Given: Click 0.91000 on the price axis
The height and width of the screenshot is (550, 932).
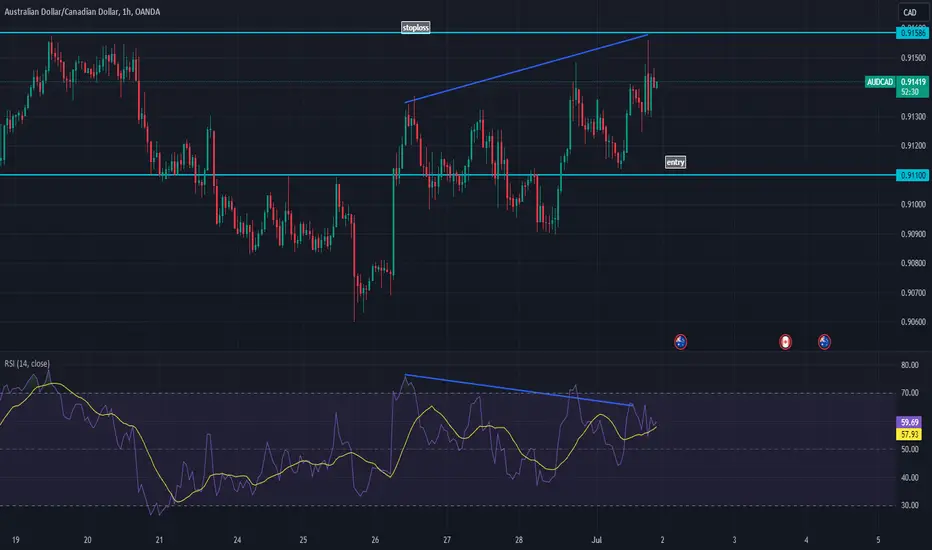Looking at the screenshot, I should [913, 205].
